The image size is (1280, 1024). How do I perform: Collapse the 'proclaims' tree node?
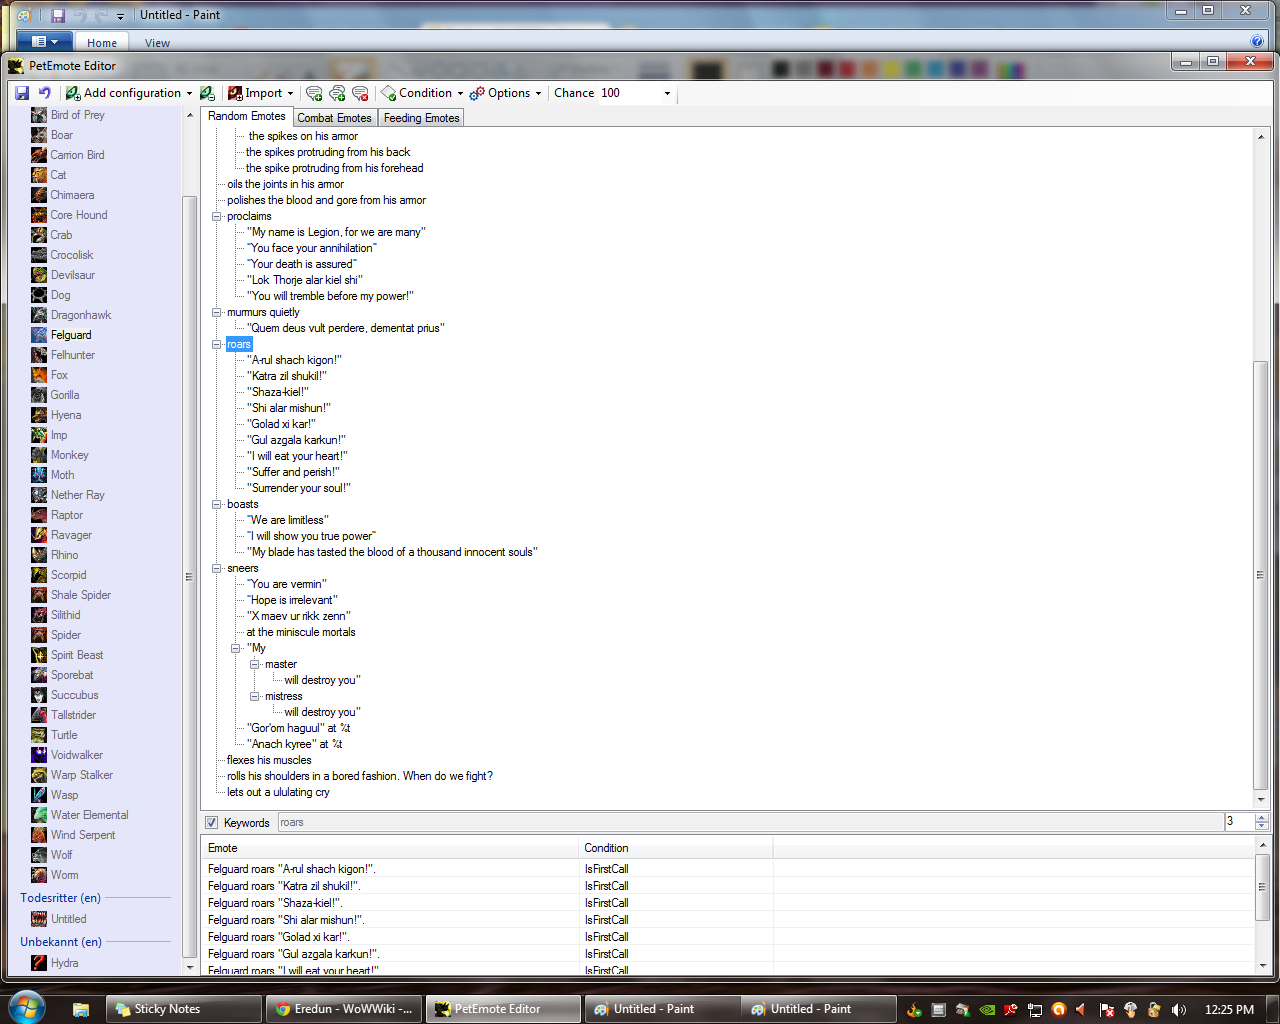[x=217, y=216]
